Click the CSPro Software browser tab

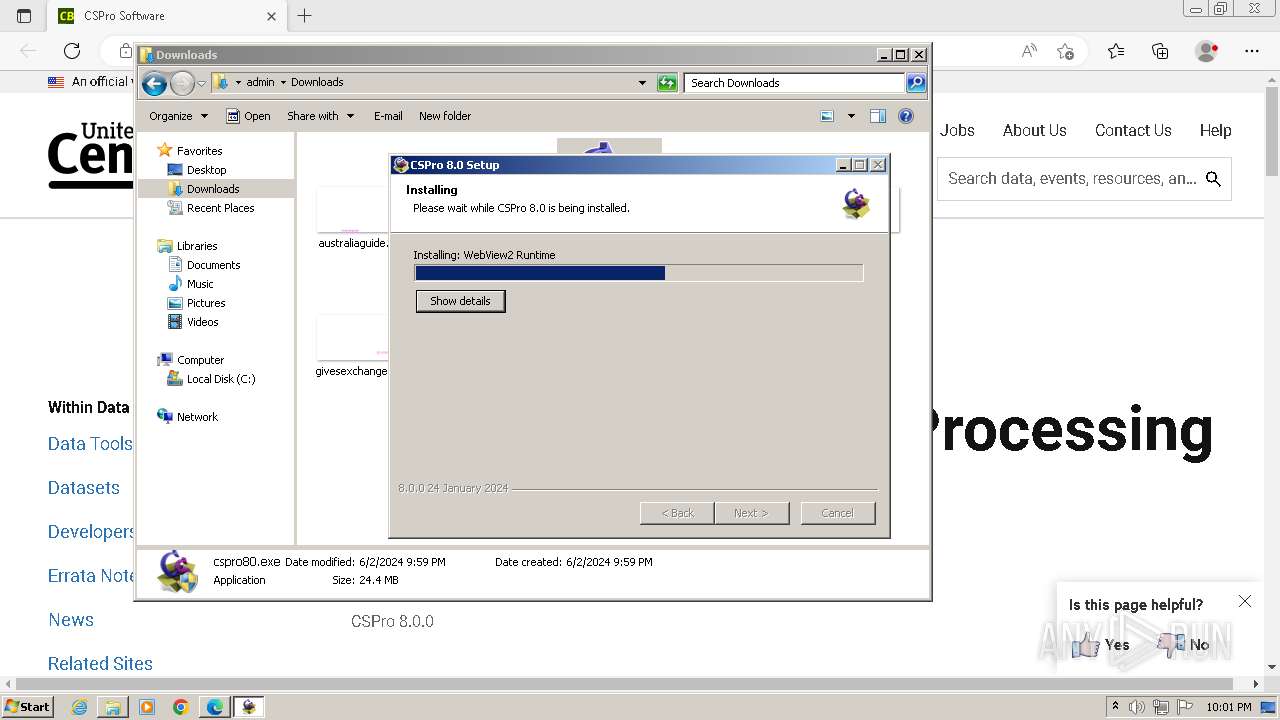(167, 16)
